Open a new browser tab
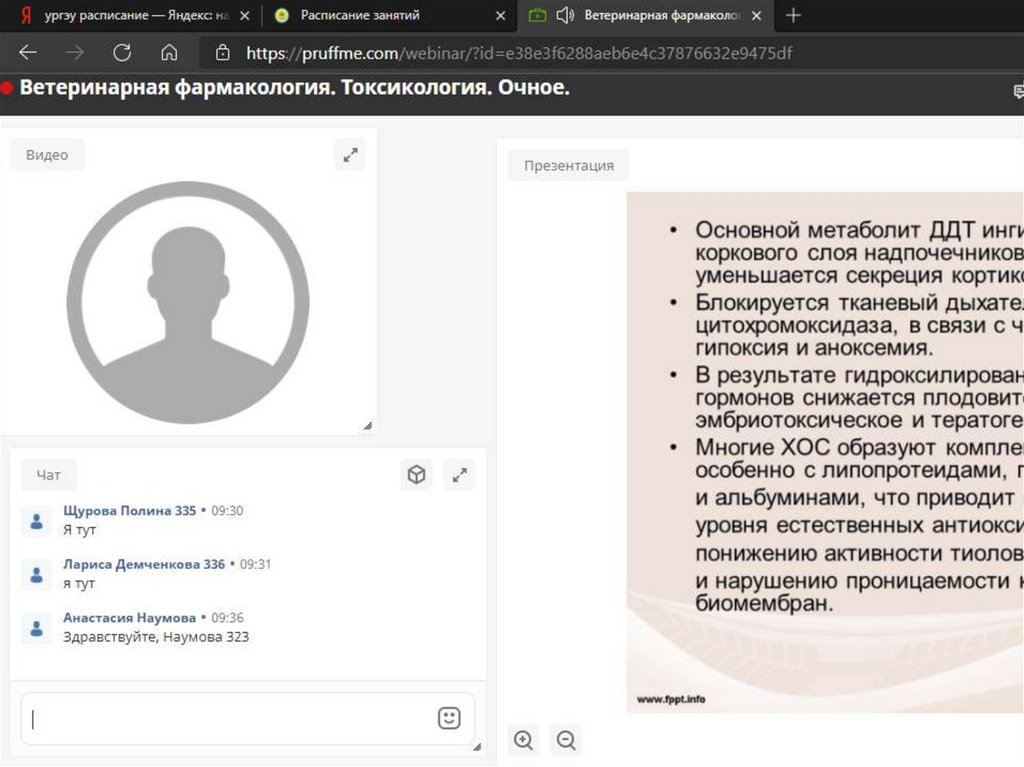Screen dimensions: 1024x767 tap(793, 15)
